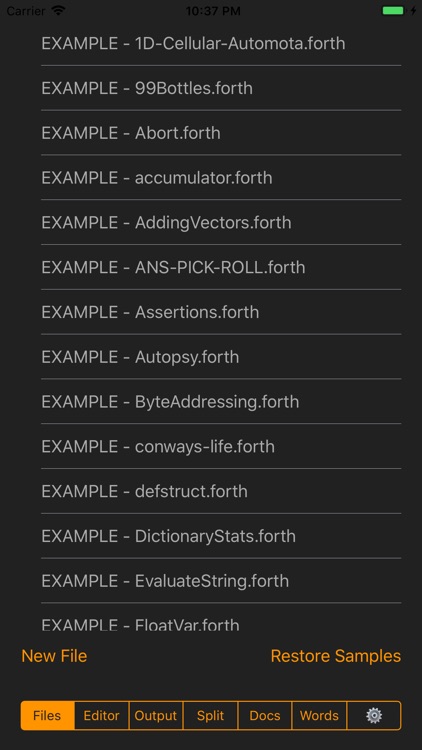Open settings via the gear icon

pos(374,716)
